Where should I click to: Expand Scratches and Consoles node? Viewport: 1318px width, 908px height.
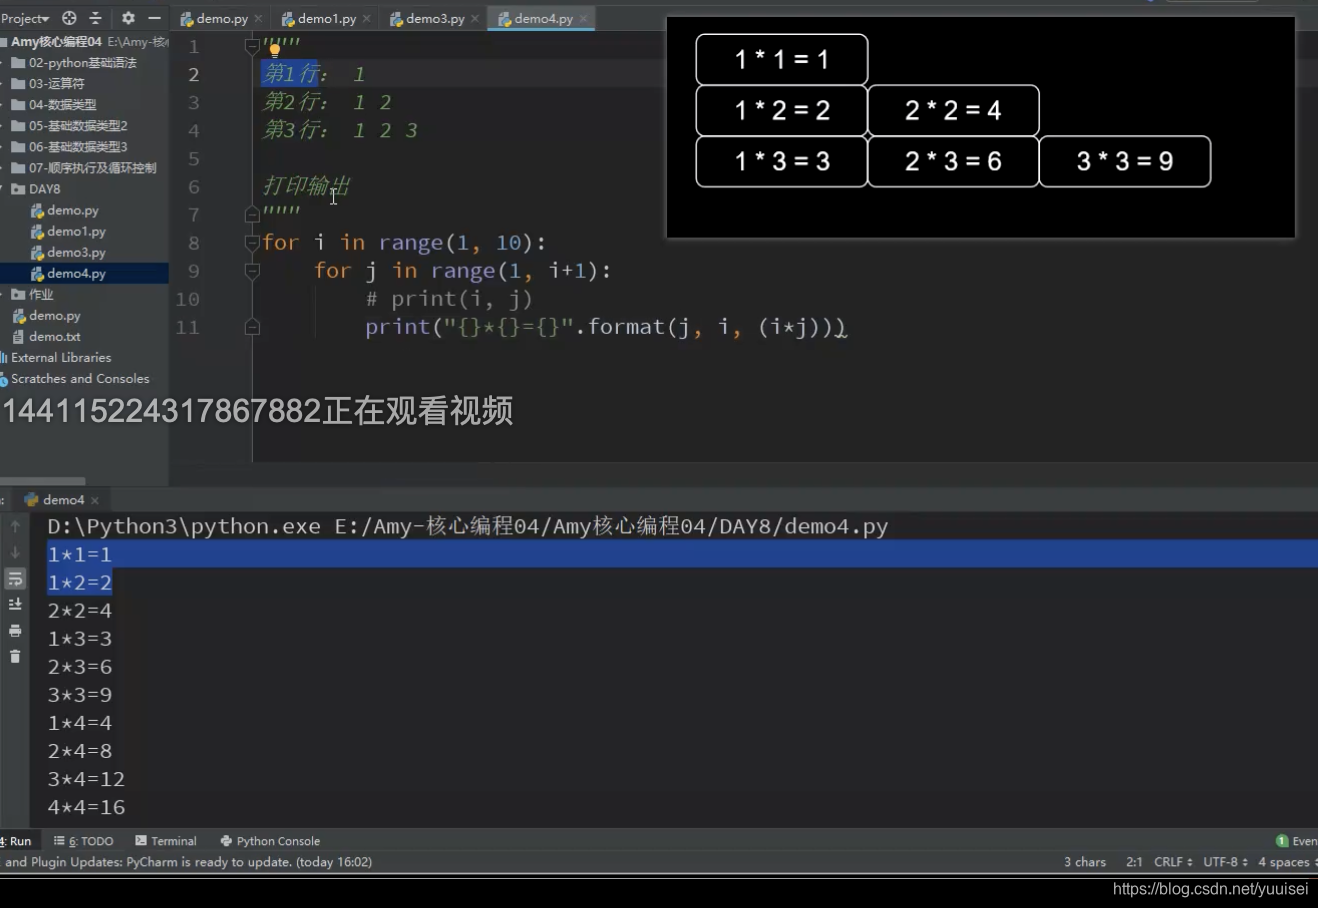75,379
